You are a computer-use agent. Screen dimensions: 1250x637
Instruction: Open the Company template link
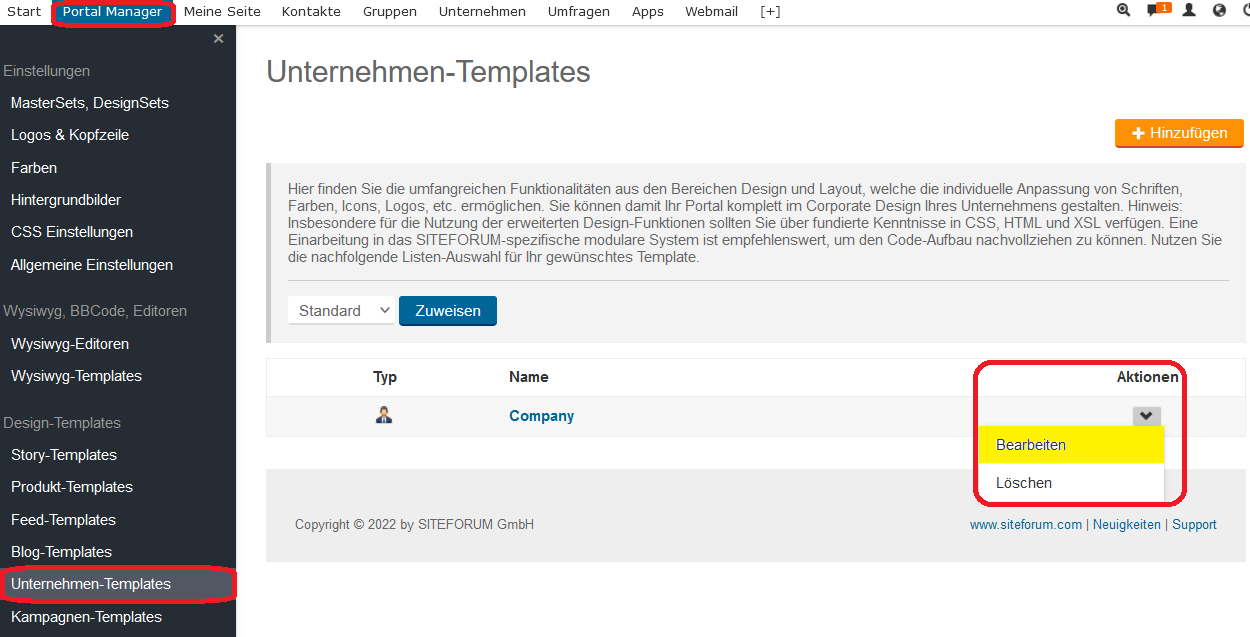click(x=541, y=416)
